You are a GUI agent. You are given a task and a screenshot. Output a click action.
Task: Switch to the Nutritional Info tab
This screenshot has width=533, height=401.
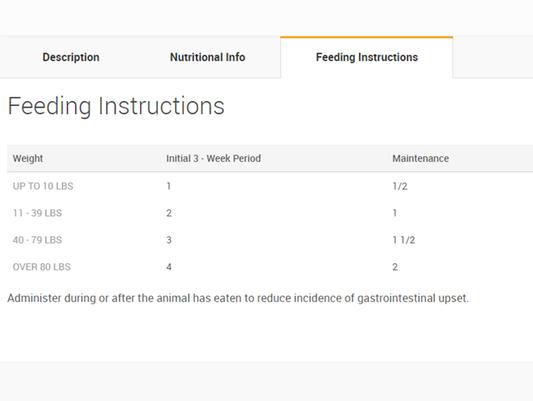tap(207, 57)
